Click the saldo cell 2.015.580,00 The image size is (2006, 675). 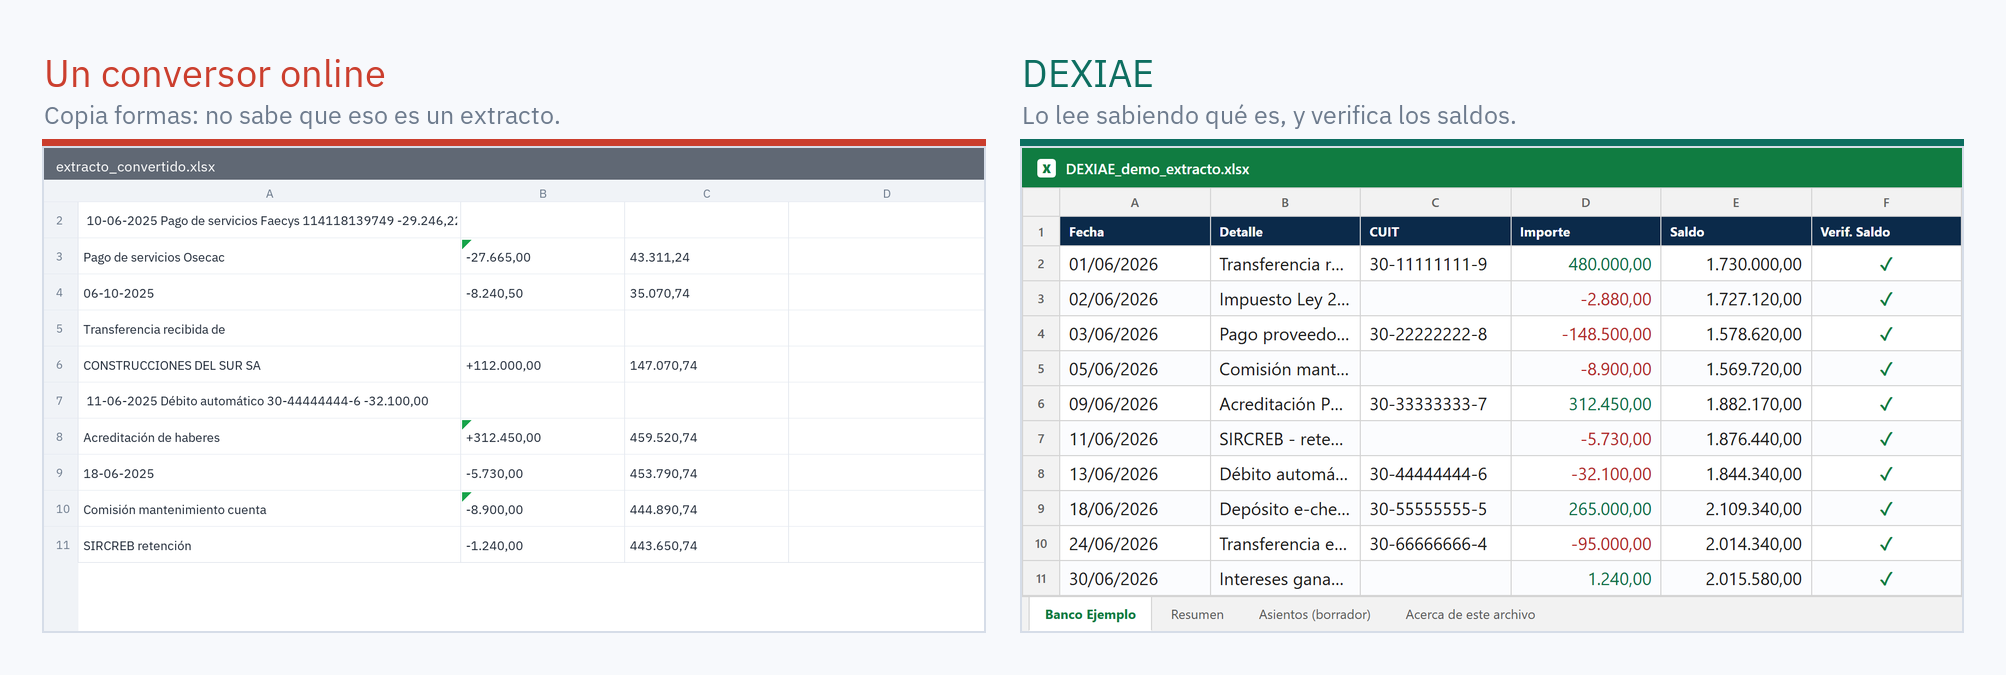[1736, 579]
